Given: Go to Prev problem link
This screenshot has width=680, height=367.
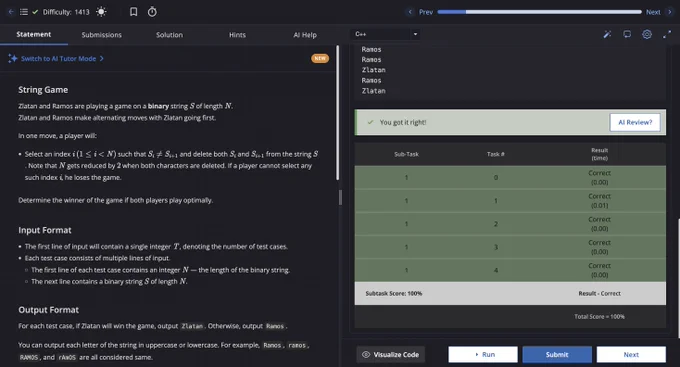Looking at the screenshot, I should 426,12.
